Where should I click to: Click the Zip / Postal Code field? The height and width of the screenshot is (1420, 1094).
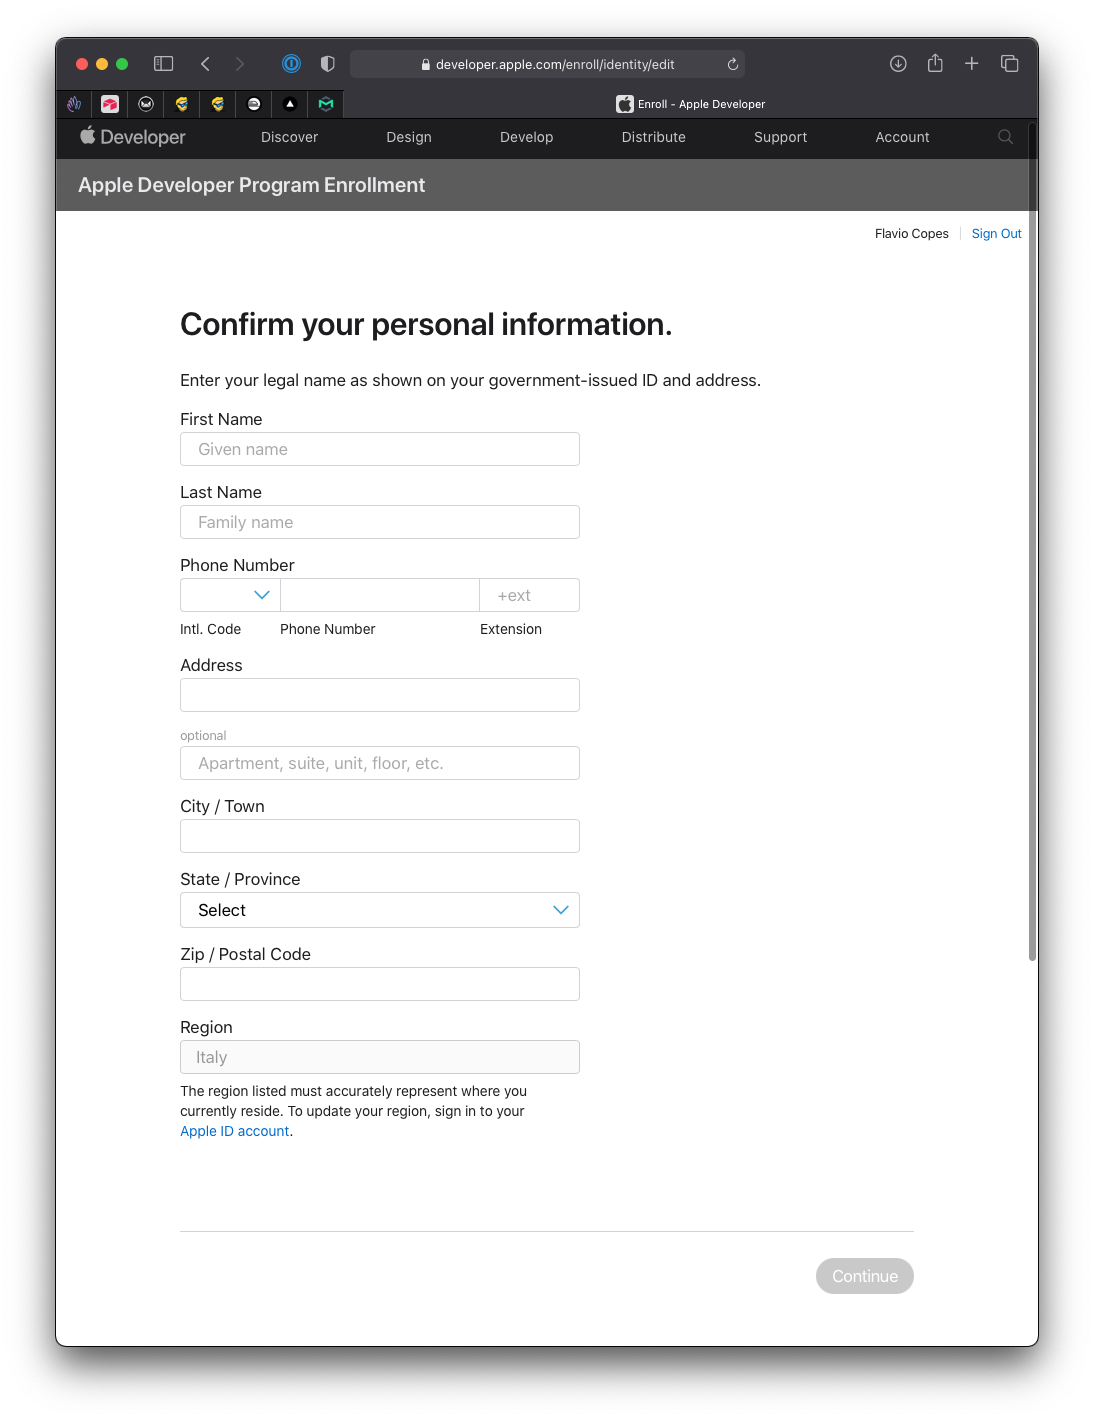tap(380, 984)
